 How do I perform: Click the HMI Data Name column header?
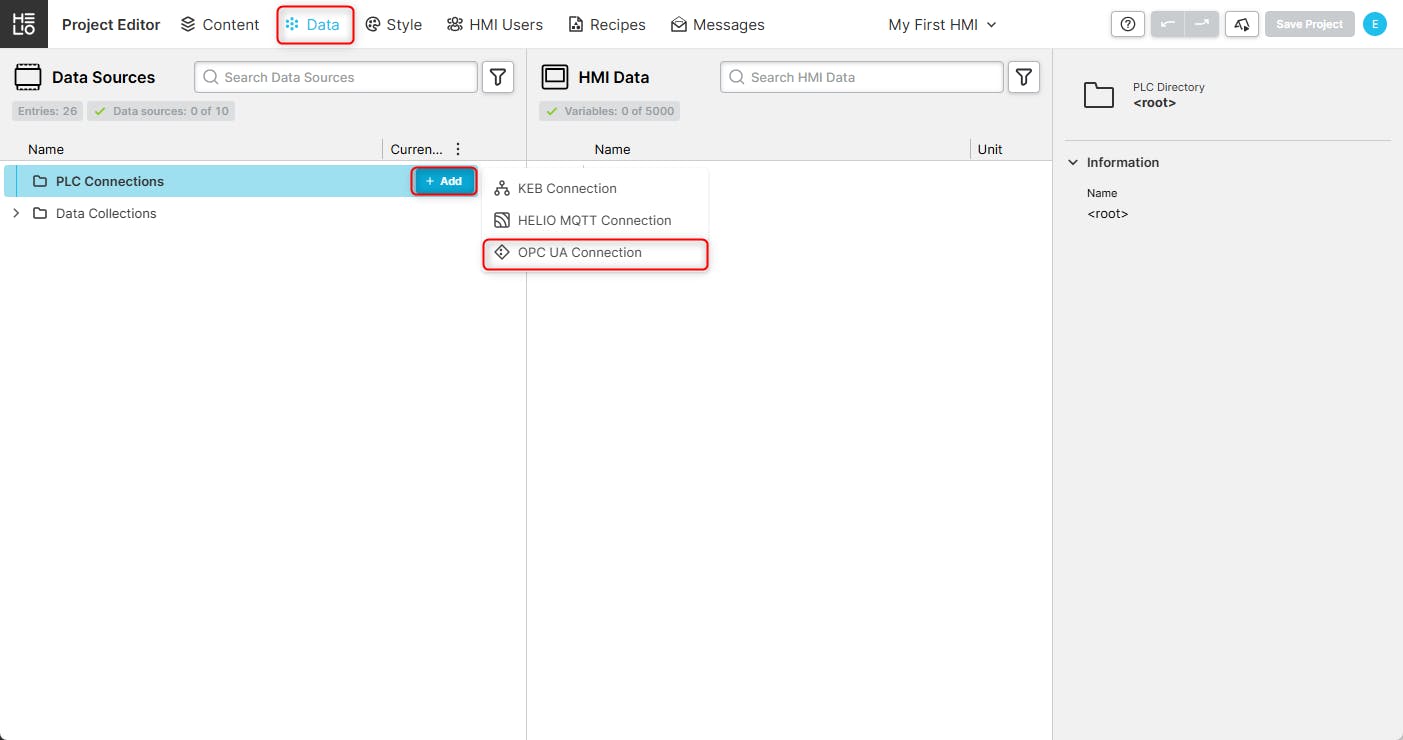coord(612,149)
